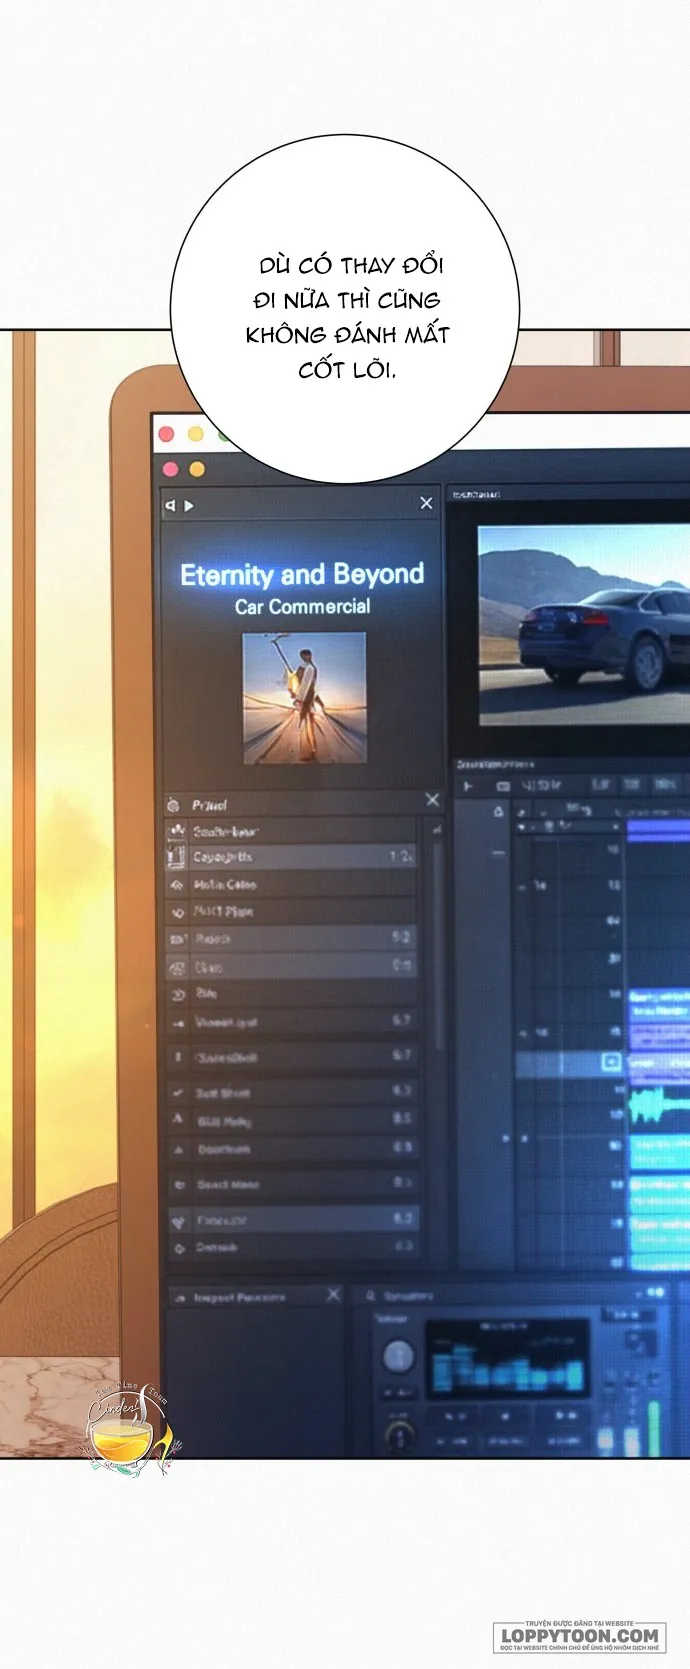
Task: Click the yellow minimize button of the front window
Action: [x=197, y=469]
